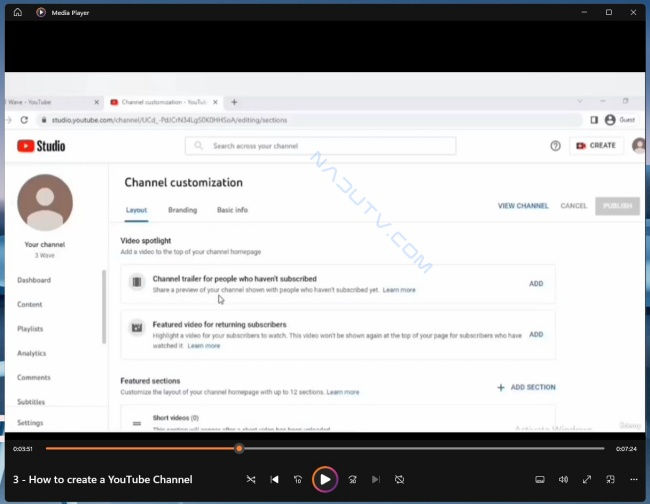Open the Help question mark icon
This screenshot has width=650, height=504.
click(x=555, y=146)
